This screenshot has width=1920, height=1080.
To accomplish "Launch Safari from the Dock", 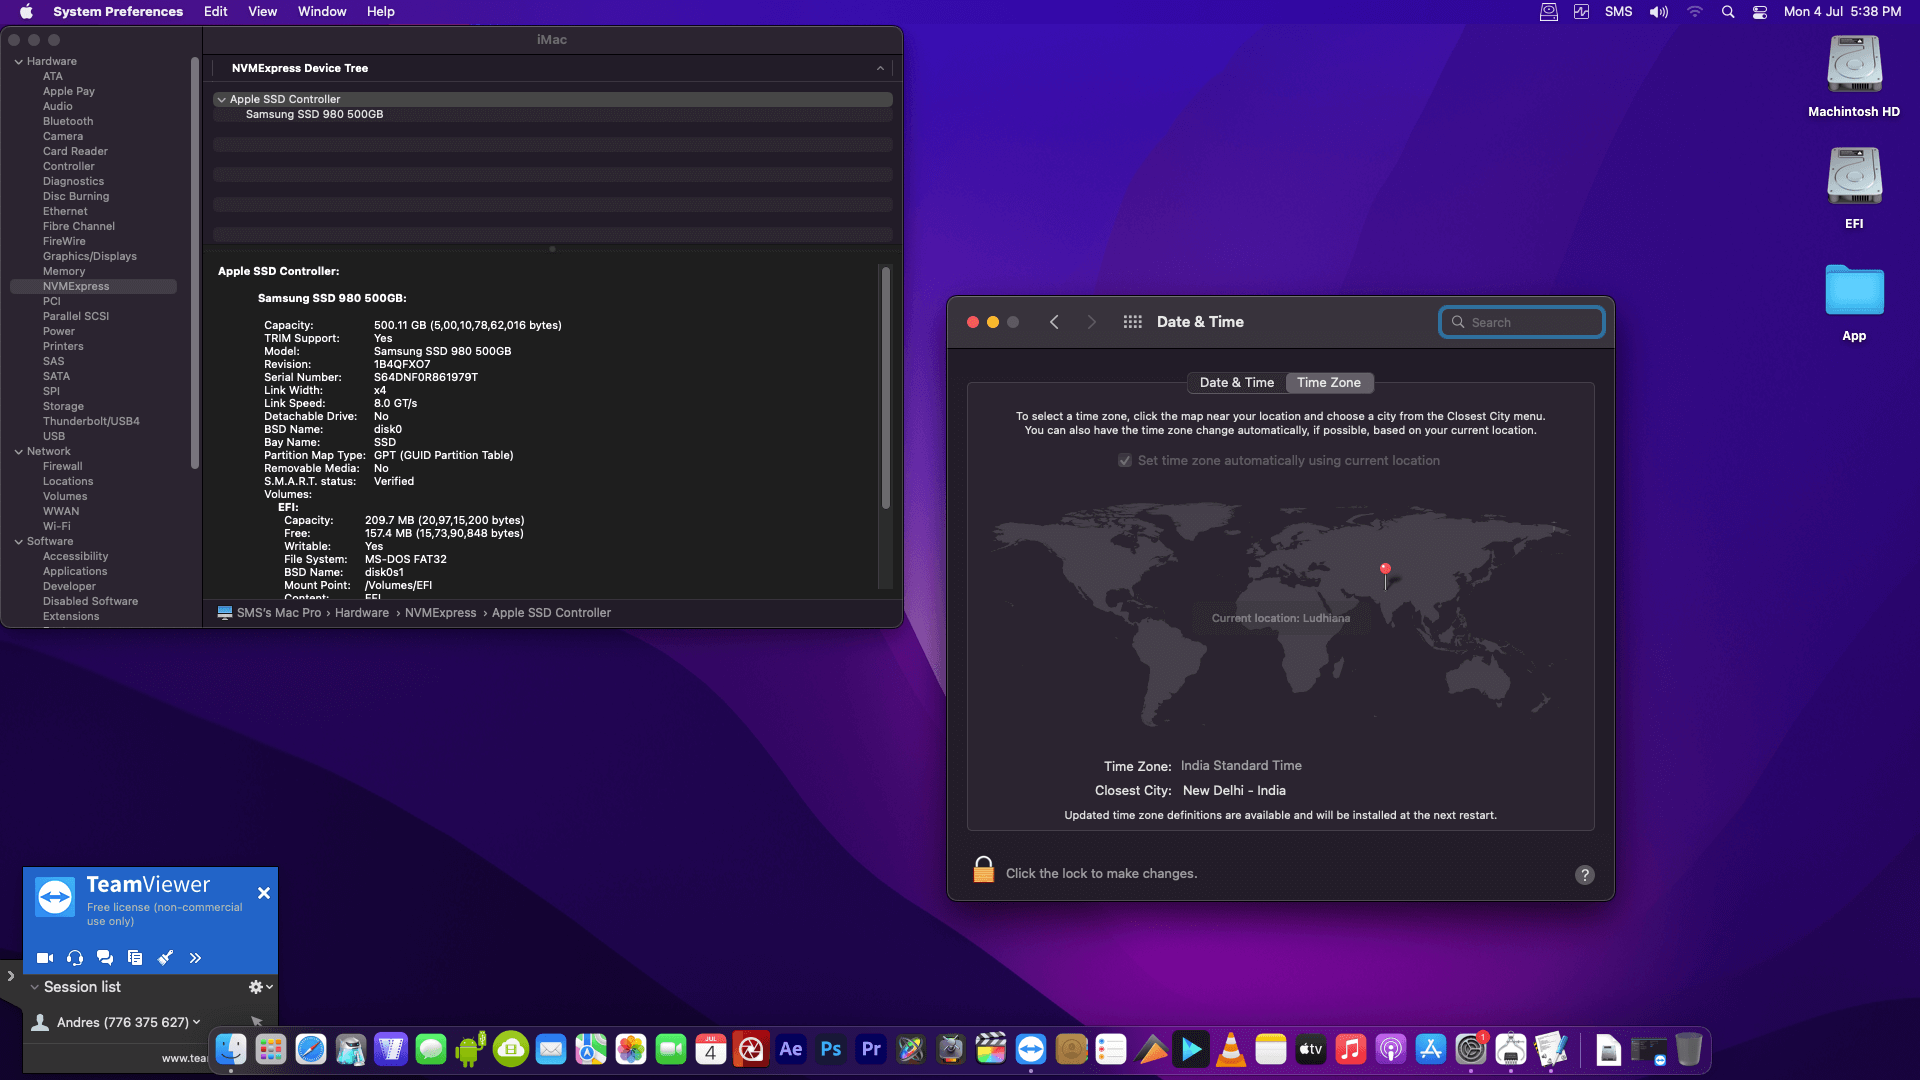I will click(x=311, y=1049).
